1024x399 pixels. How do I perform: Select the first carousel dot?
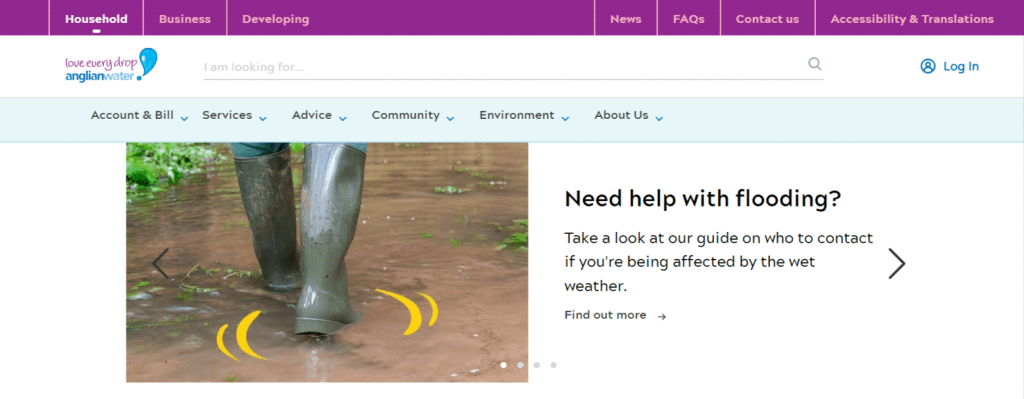coord(504,365)
